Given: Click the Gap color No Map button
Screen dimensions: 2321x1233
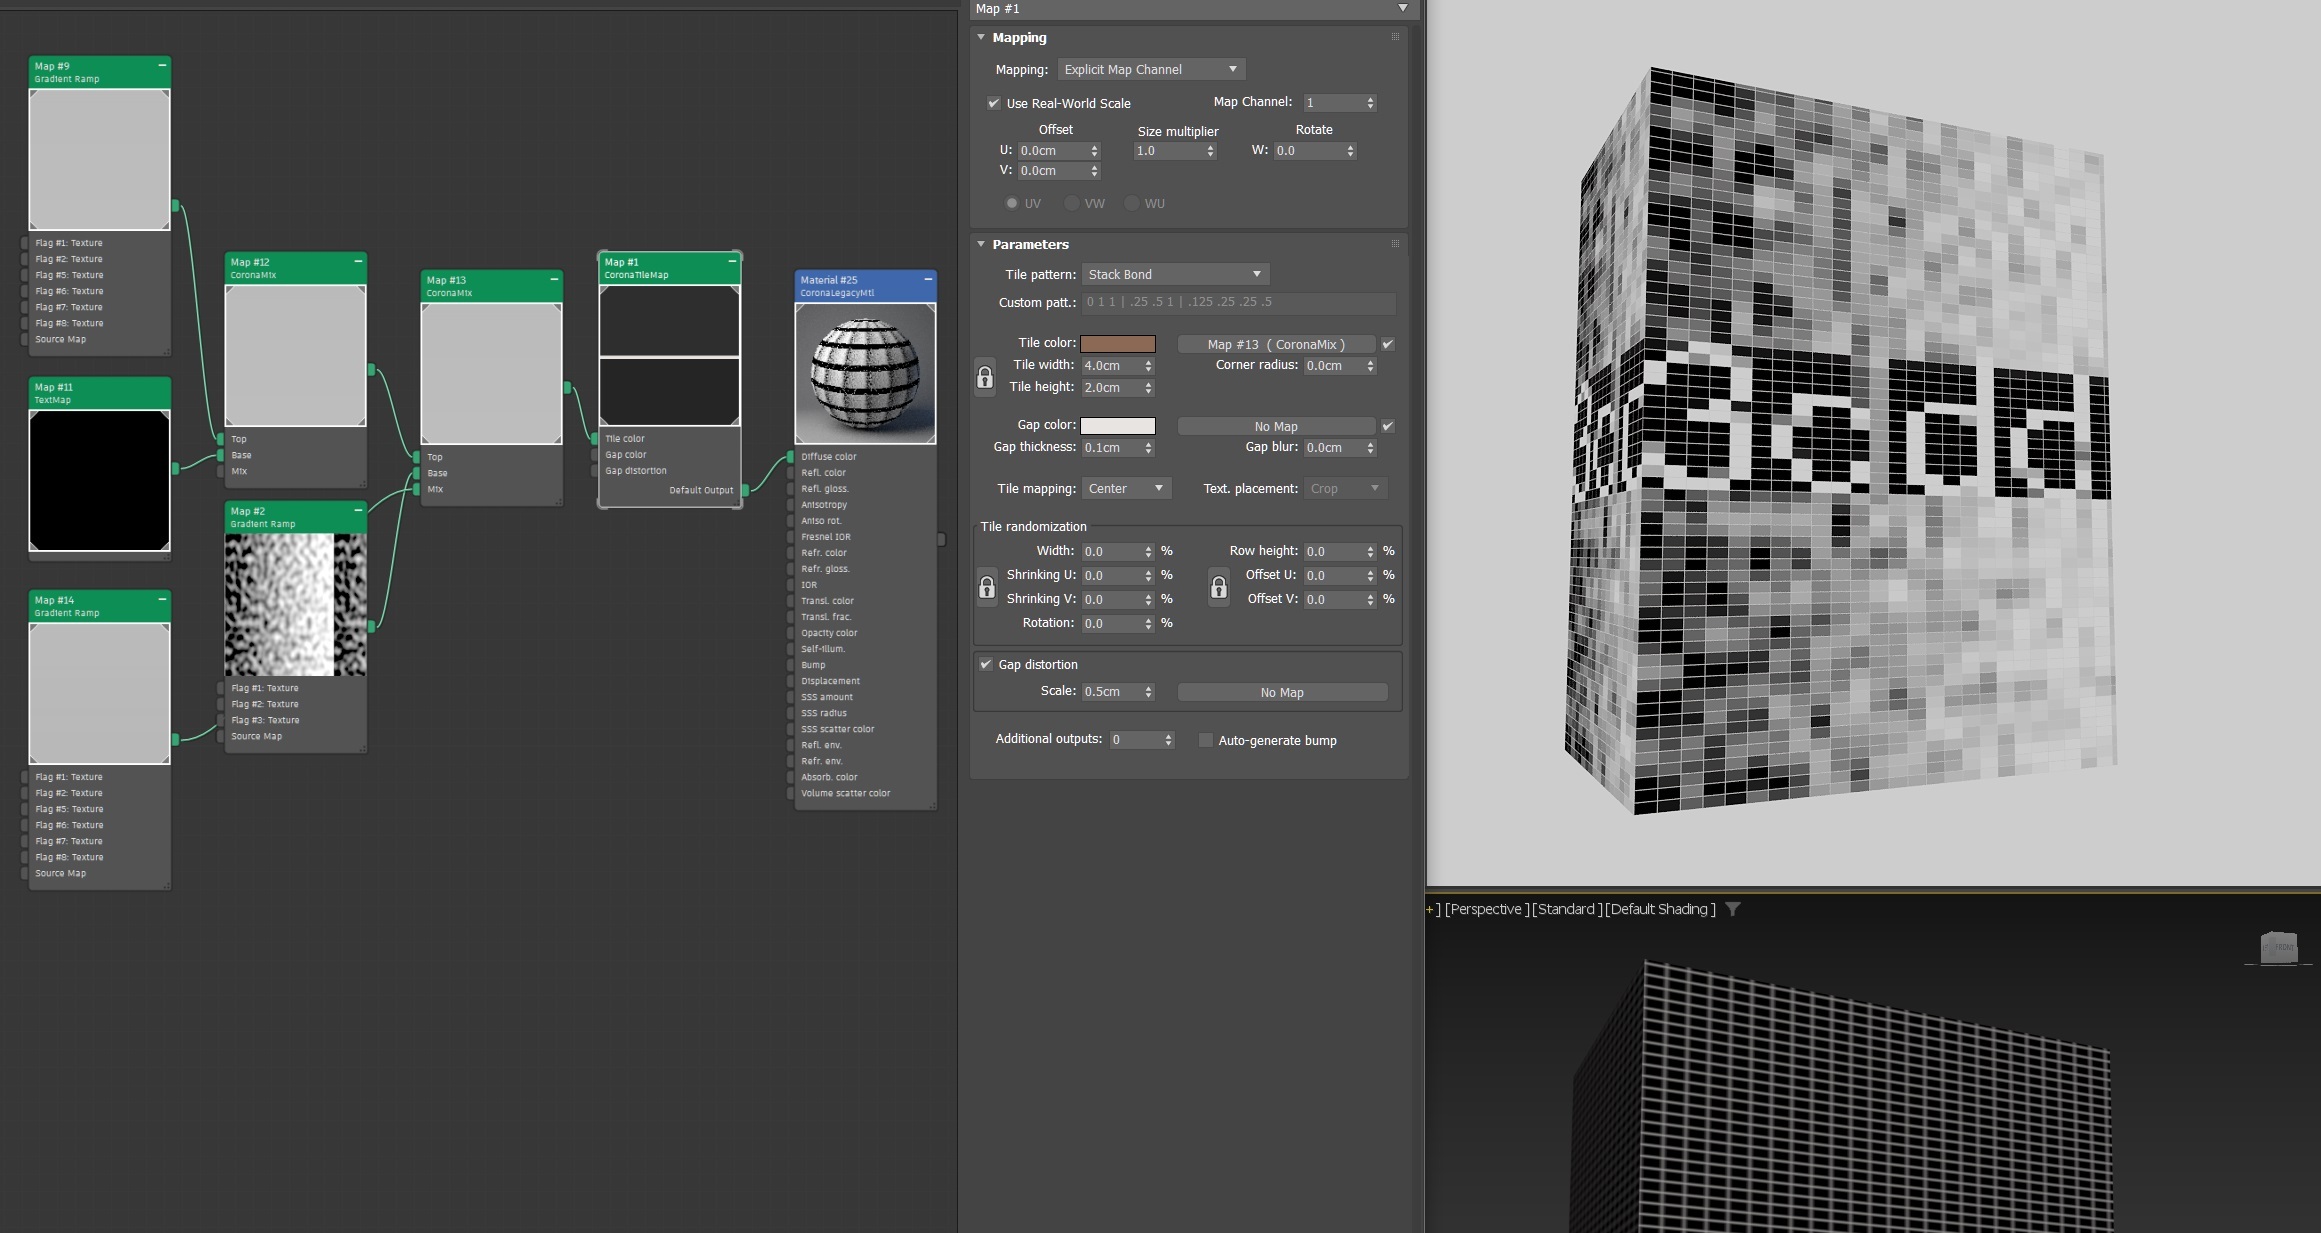Looking at the screenshot, I should point(1276,426).
